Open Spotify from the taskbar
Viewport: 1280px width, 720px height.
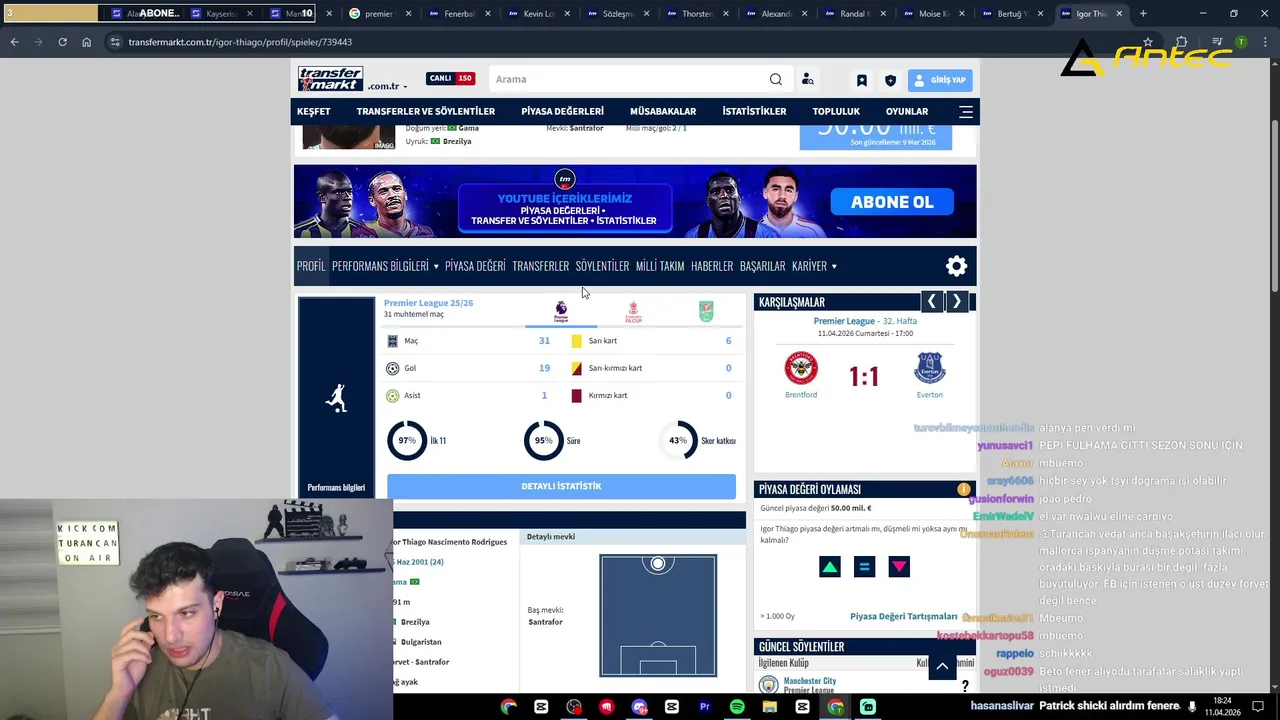tap(737, 707)
